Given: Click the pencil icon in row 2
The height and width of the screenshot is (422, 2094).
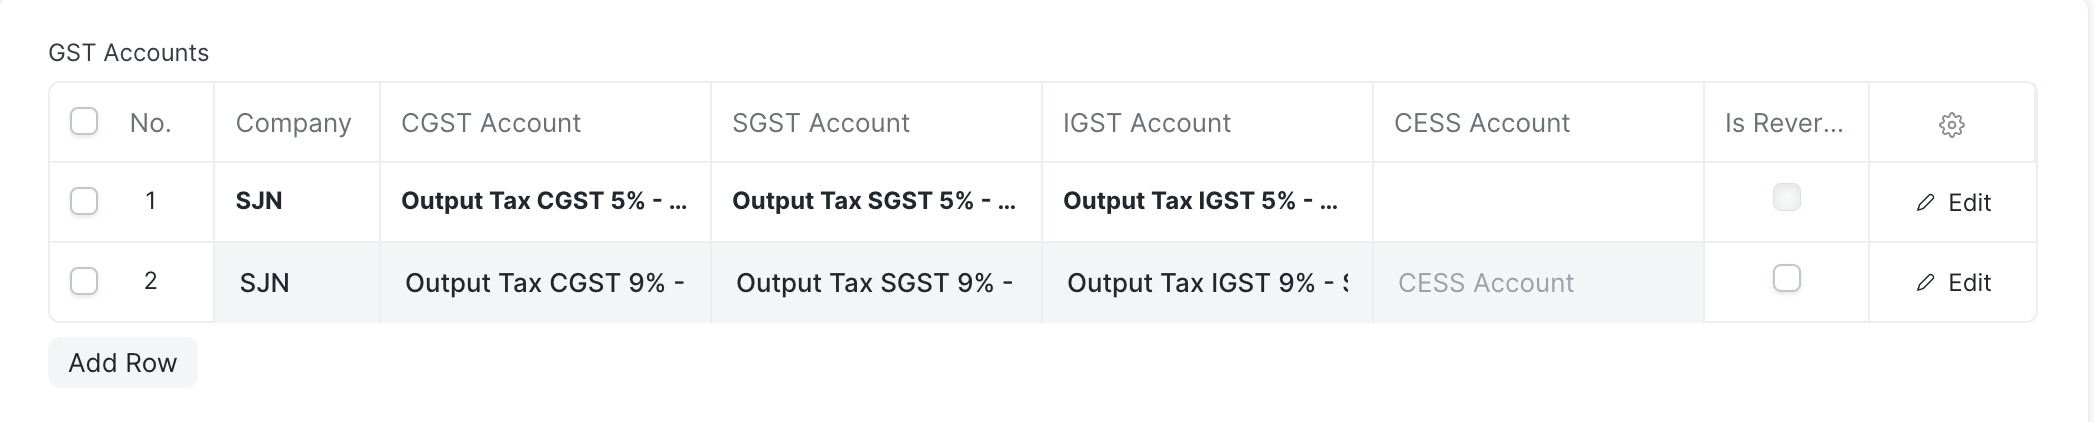Looking at the screenshot, I should (x=1925, y=283).
